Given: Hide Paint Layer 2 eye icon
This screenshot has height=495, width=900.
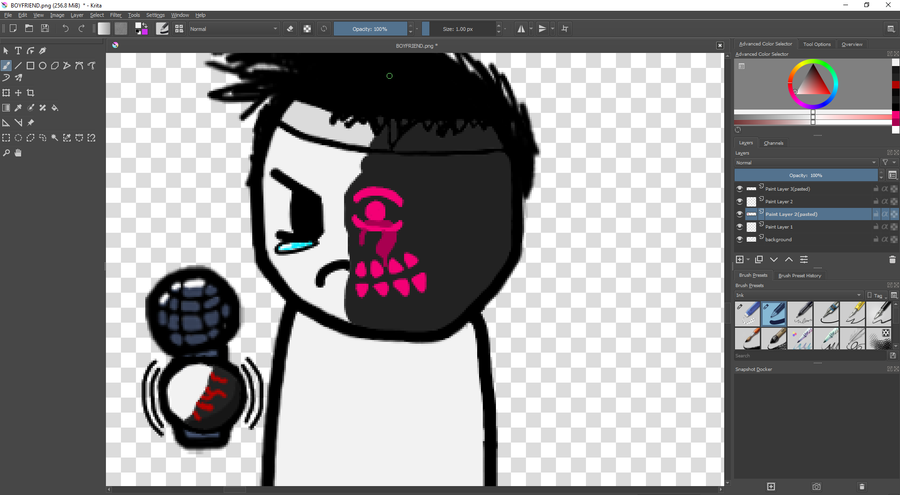Looking at the screenshot, I should 739,202.
